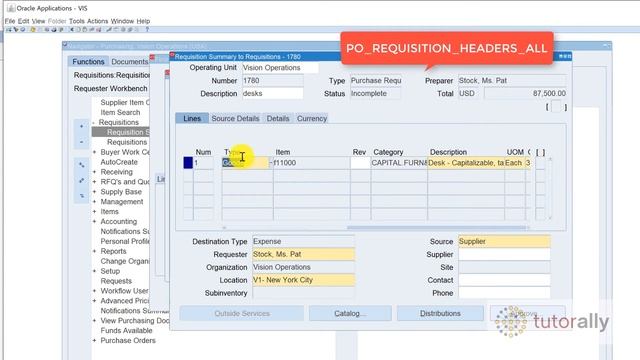Open the Edit menu

tap(24, 21)
